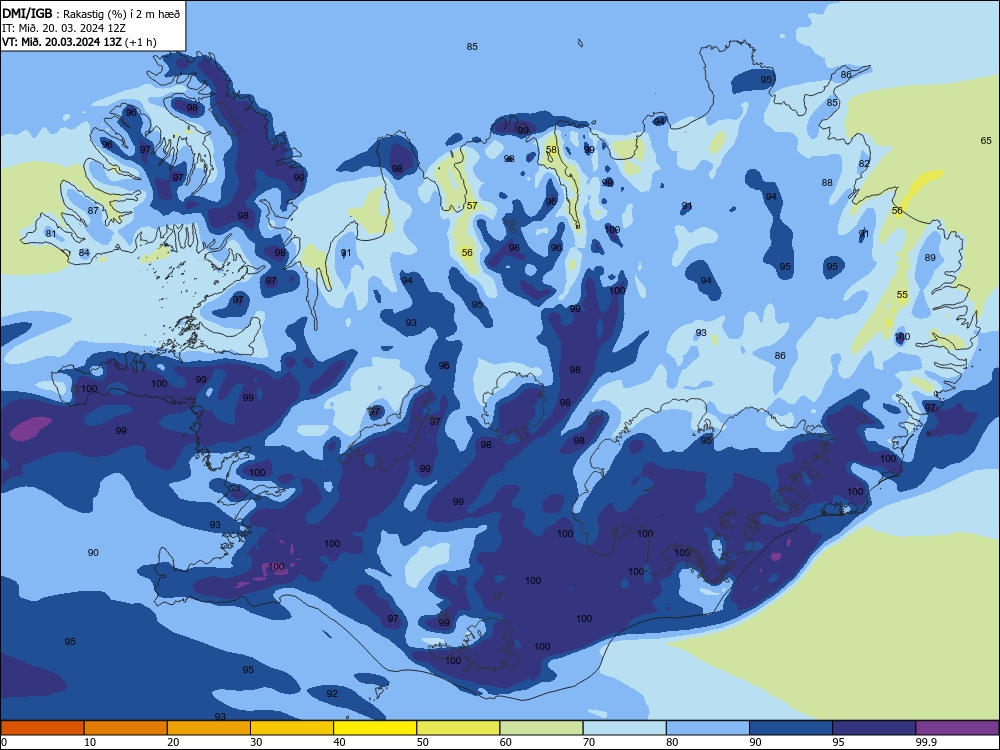The image size is (1000, 750).
Task: Click the '10' legend scale label
Action: pyautogui.click(x=90, y=742)
